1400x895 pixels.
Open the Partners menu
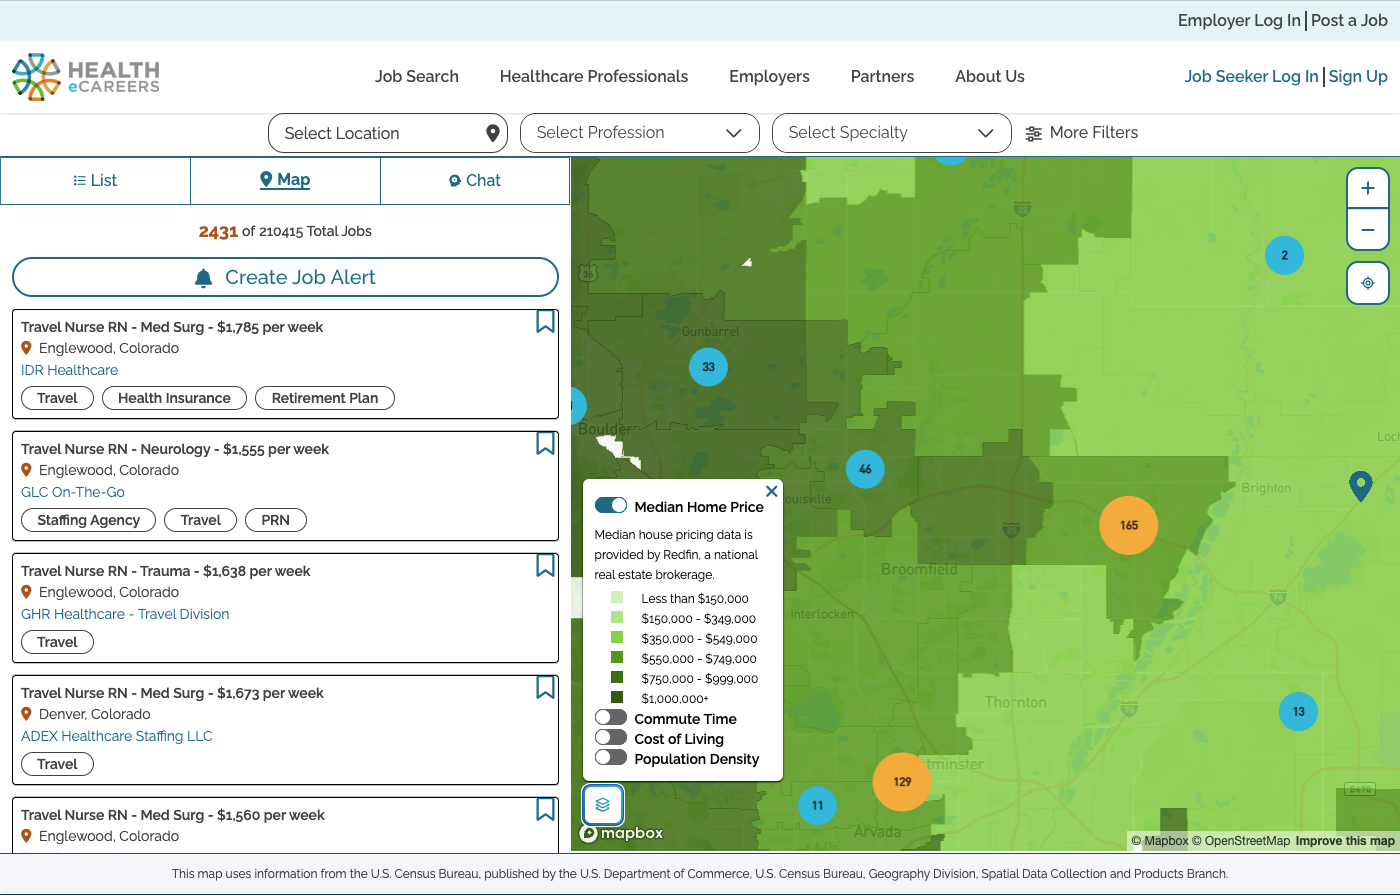pyautogui.click(x=882, y=76)
